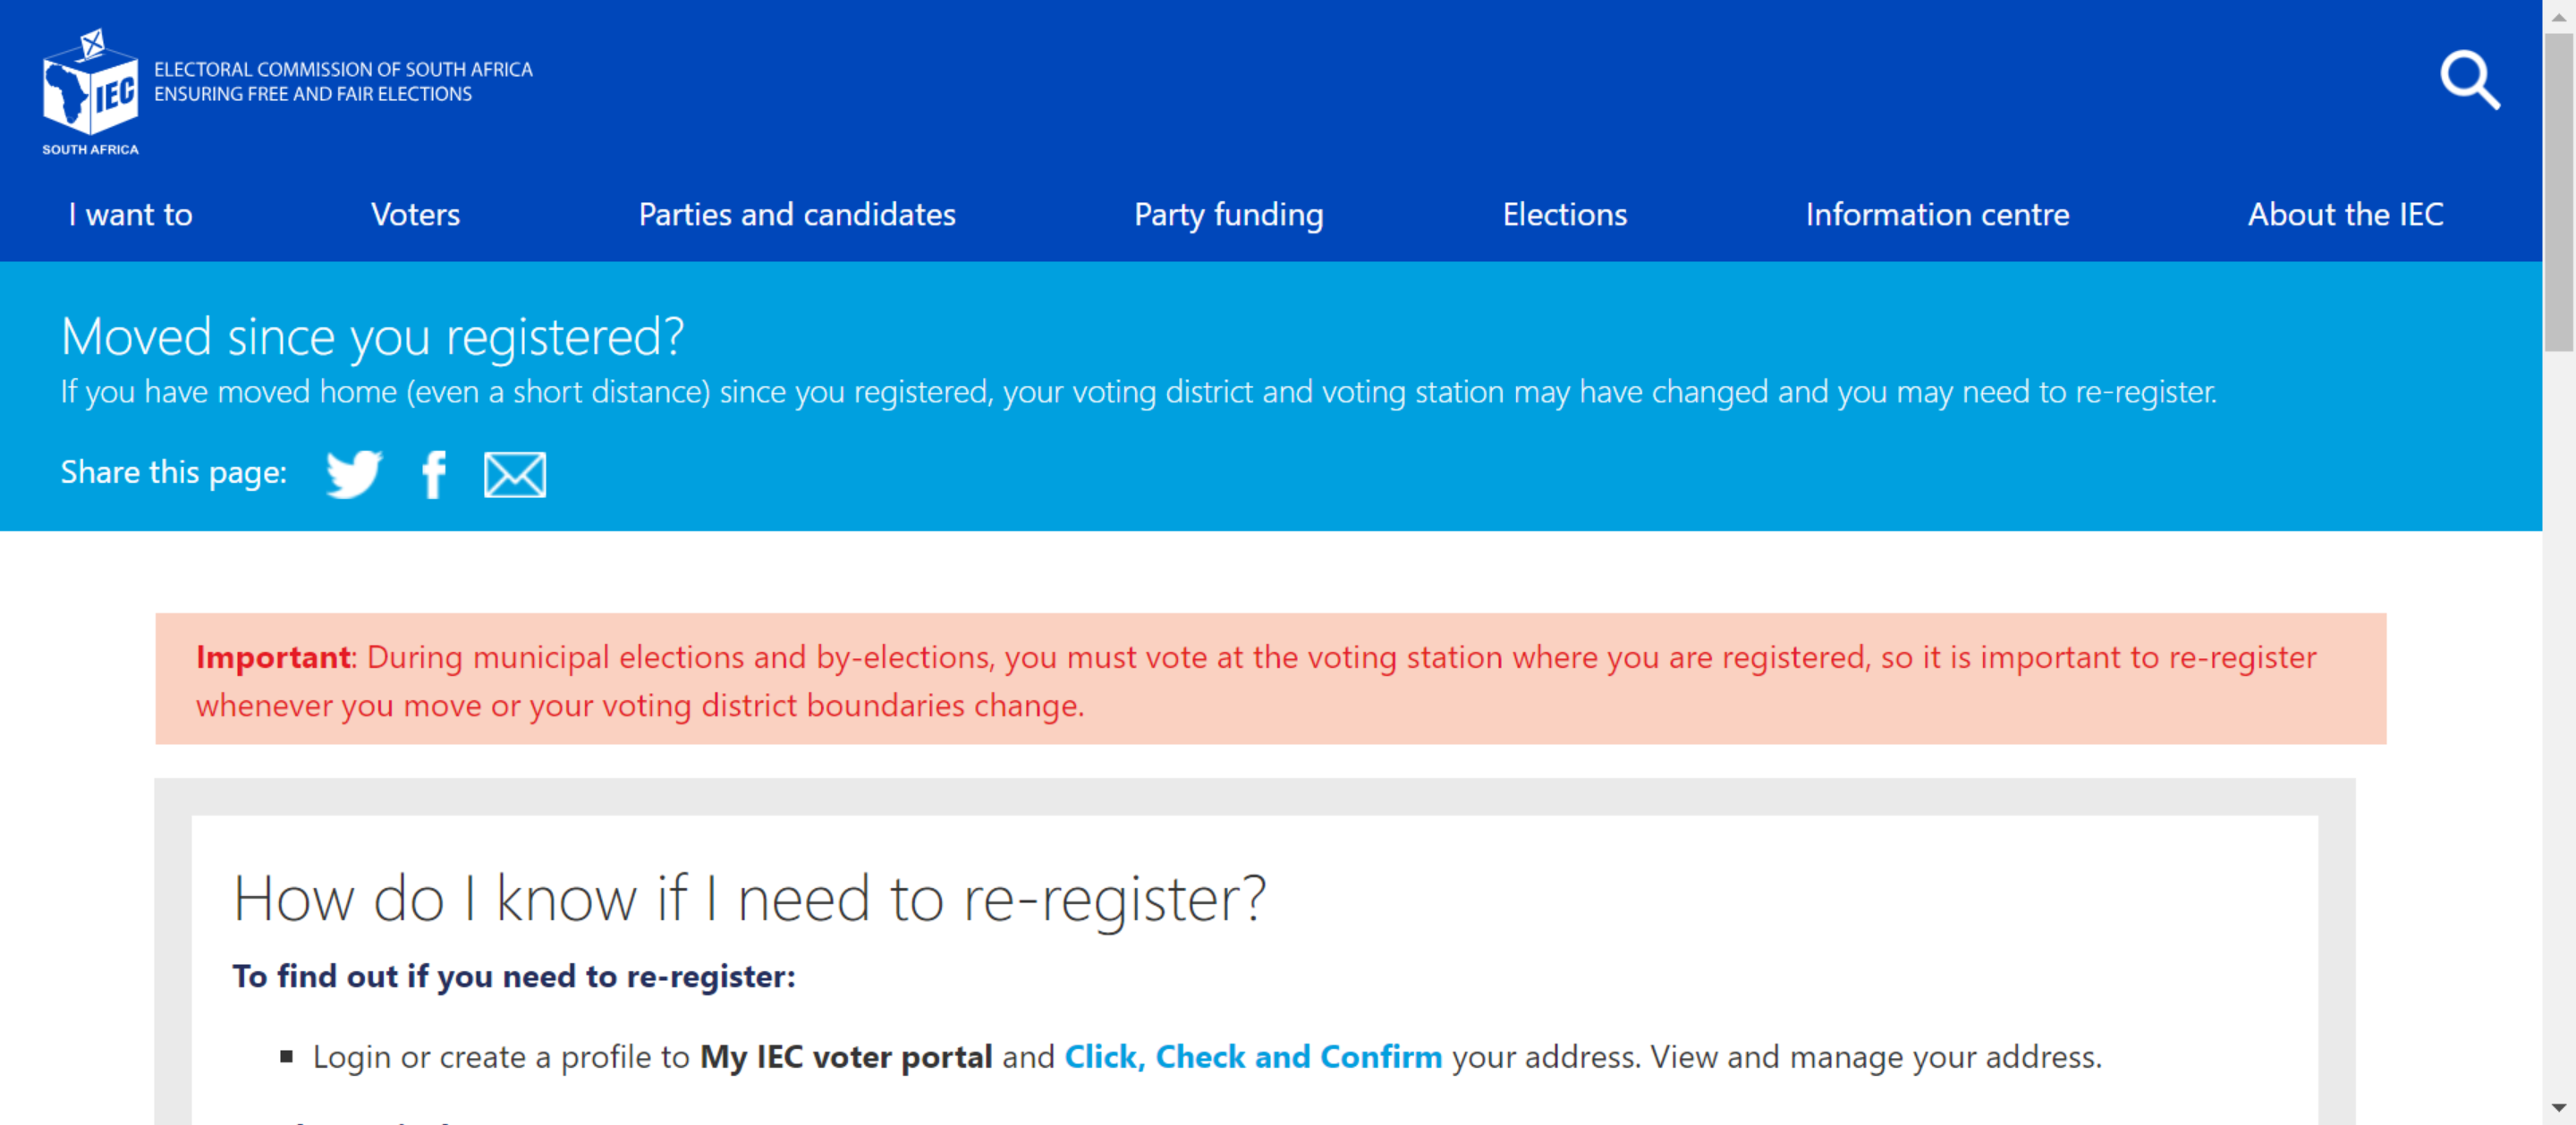Open the Parties and candidates menu
The height and width of the screenshot is (1125, 2576).
tap(797, 214)
